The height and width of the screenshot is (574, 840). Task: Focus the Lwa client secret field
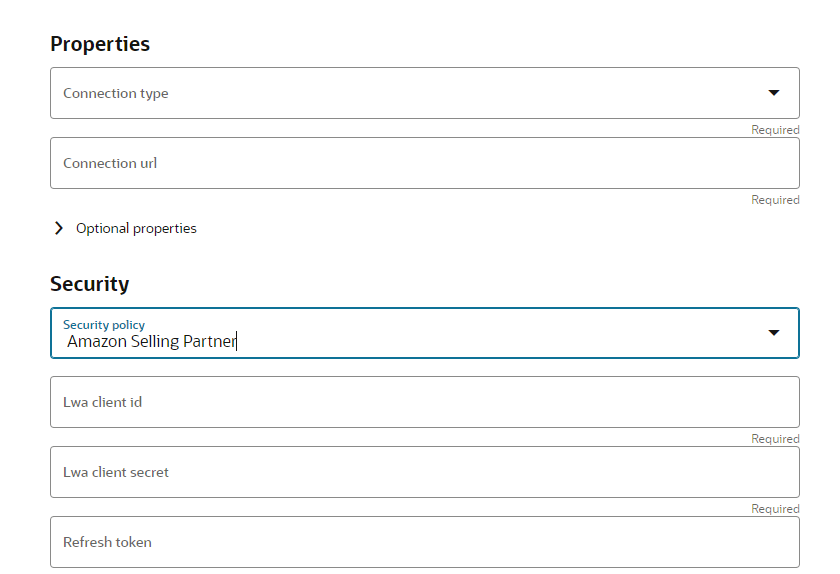[424, 472]
